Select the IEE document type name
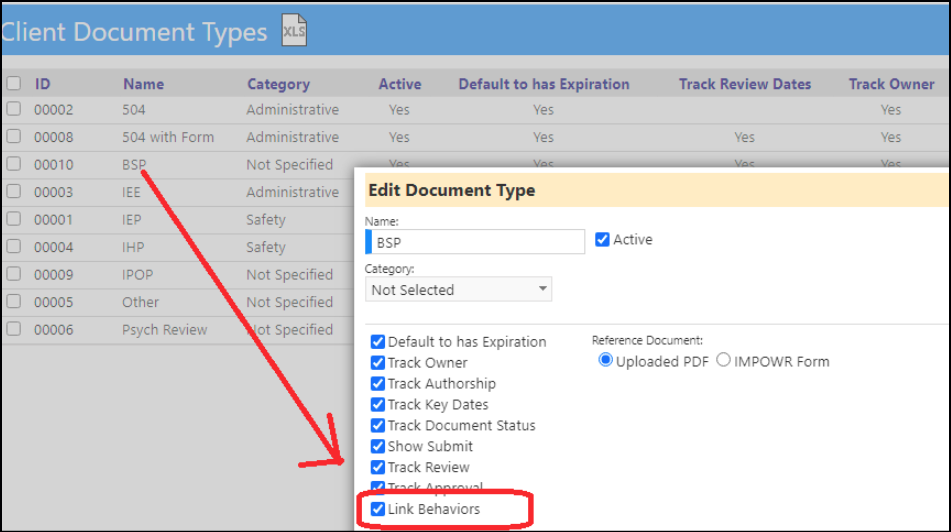951x532 pixels. (x=131, y=192)
